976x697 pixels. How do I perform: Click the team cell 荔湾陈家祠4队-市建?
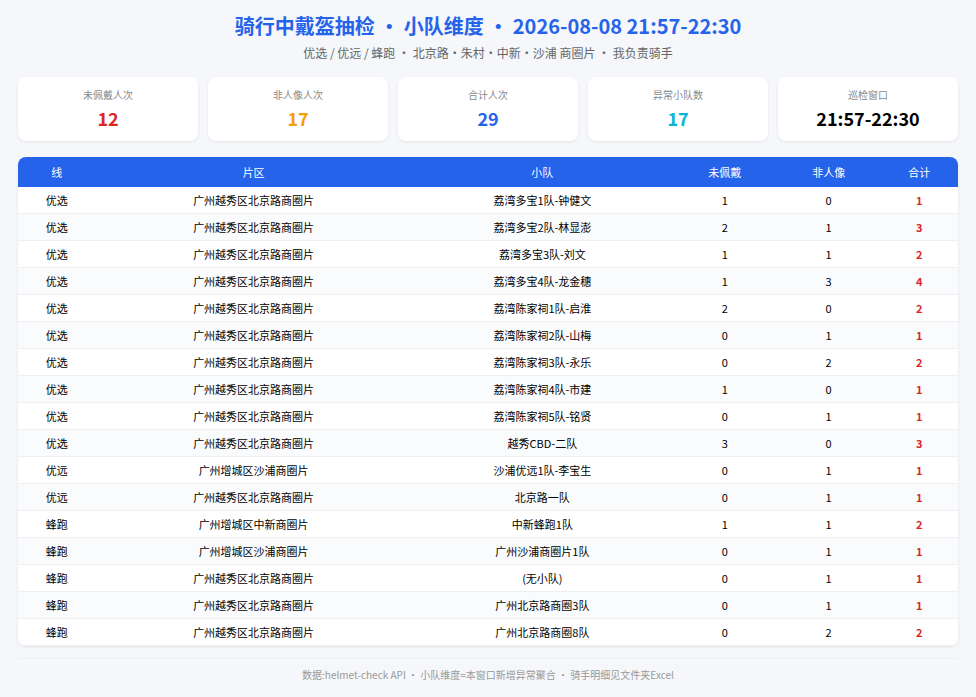click(542, 390)
